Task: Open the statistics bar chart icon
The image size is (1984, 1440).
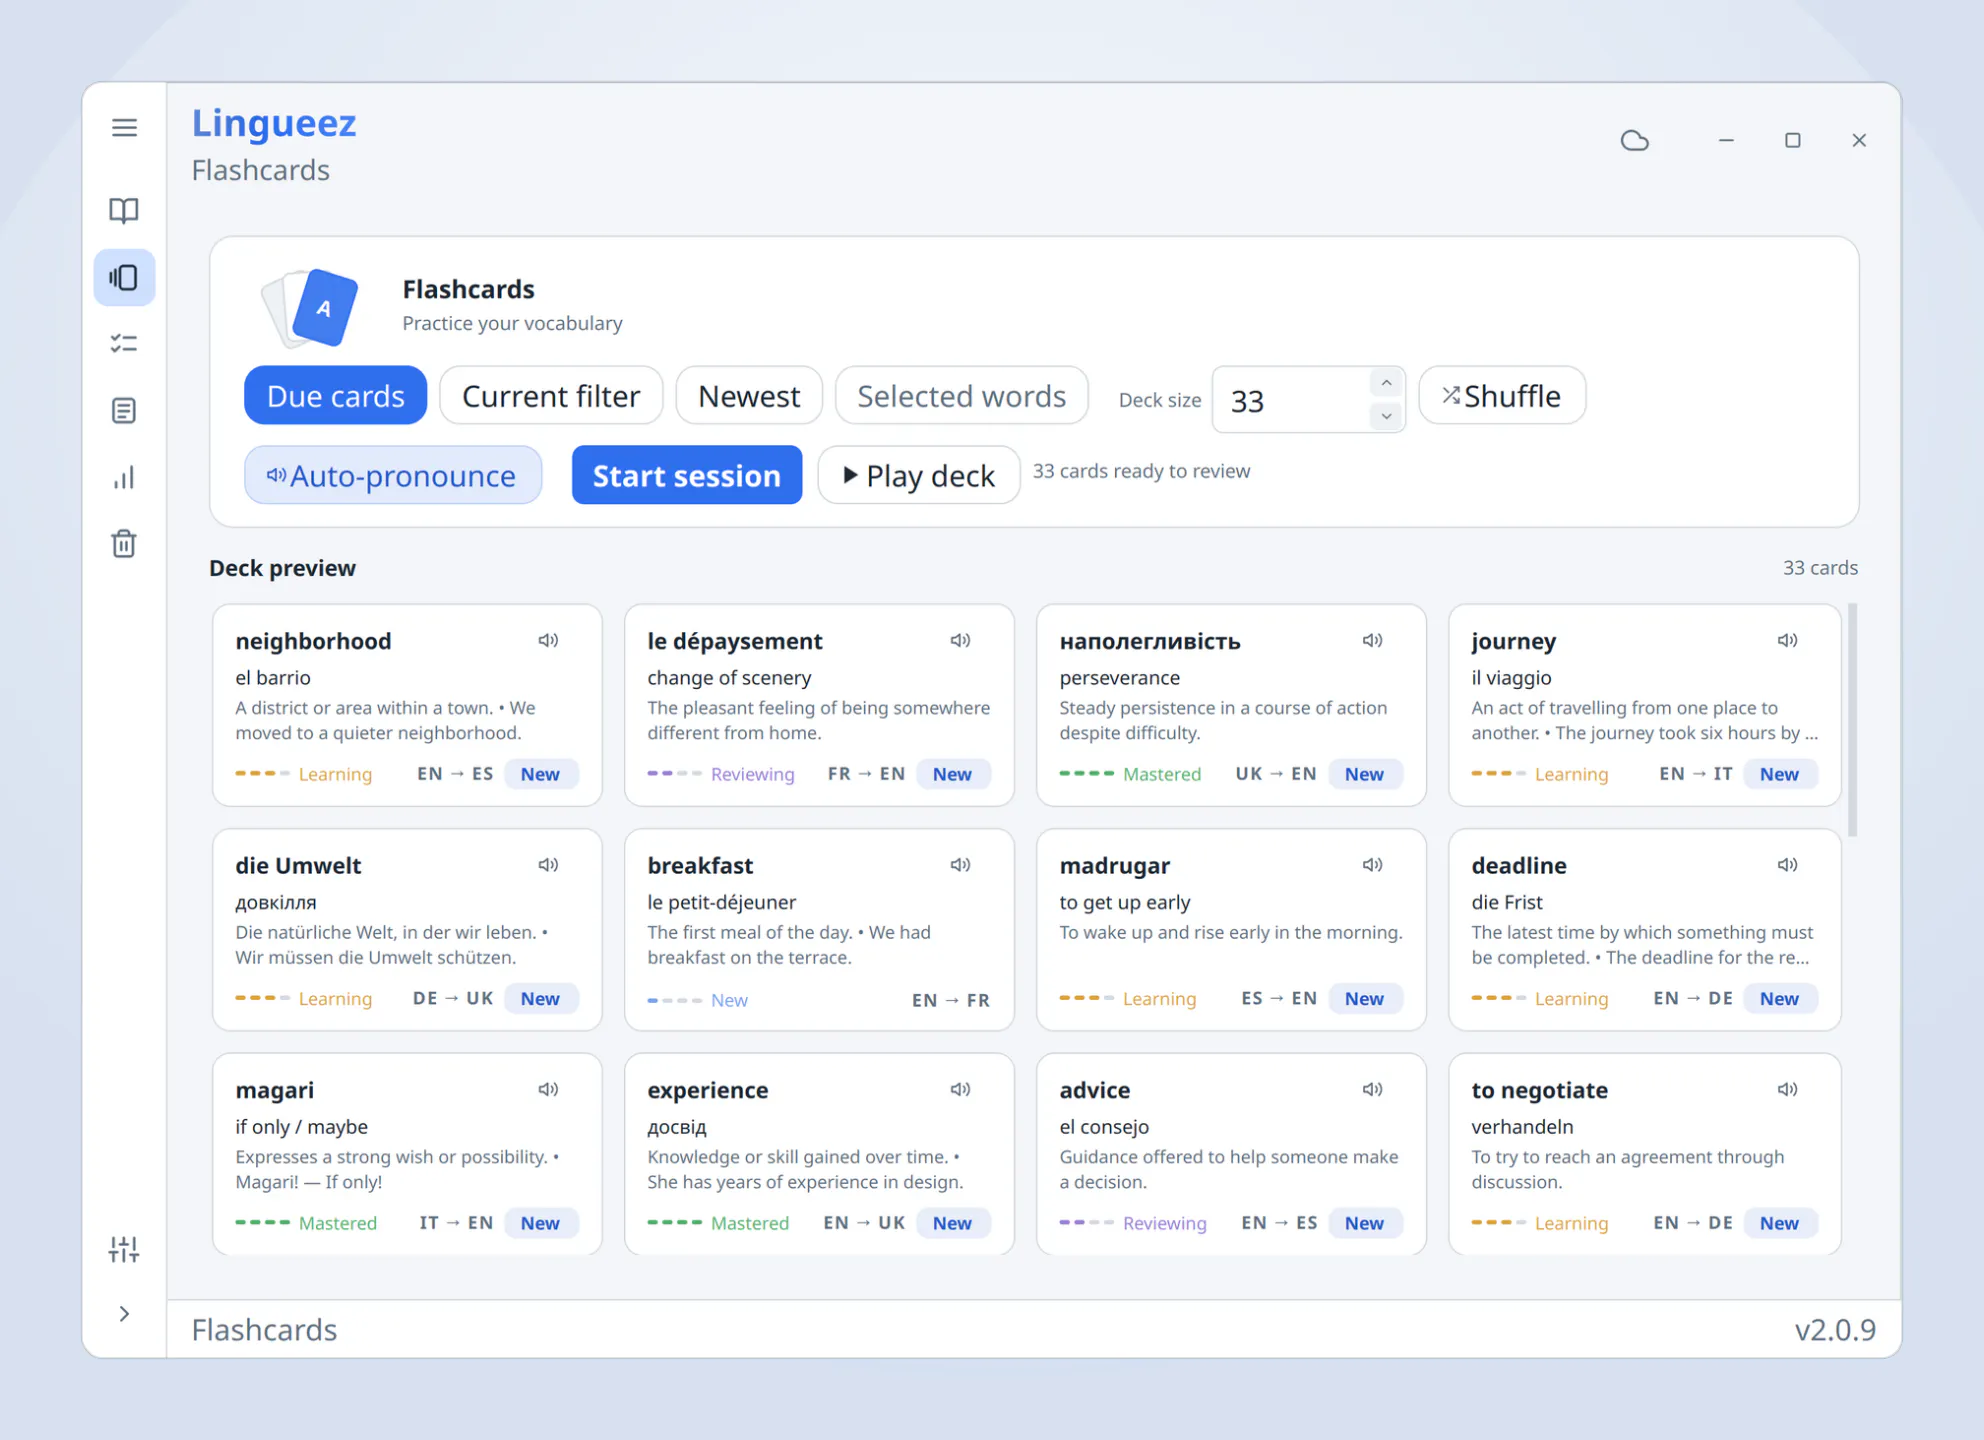Action: pos(124,477)
